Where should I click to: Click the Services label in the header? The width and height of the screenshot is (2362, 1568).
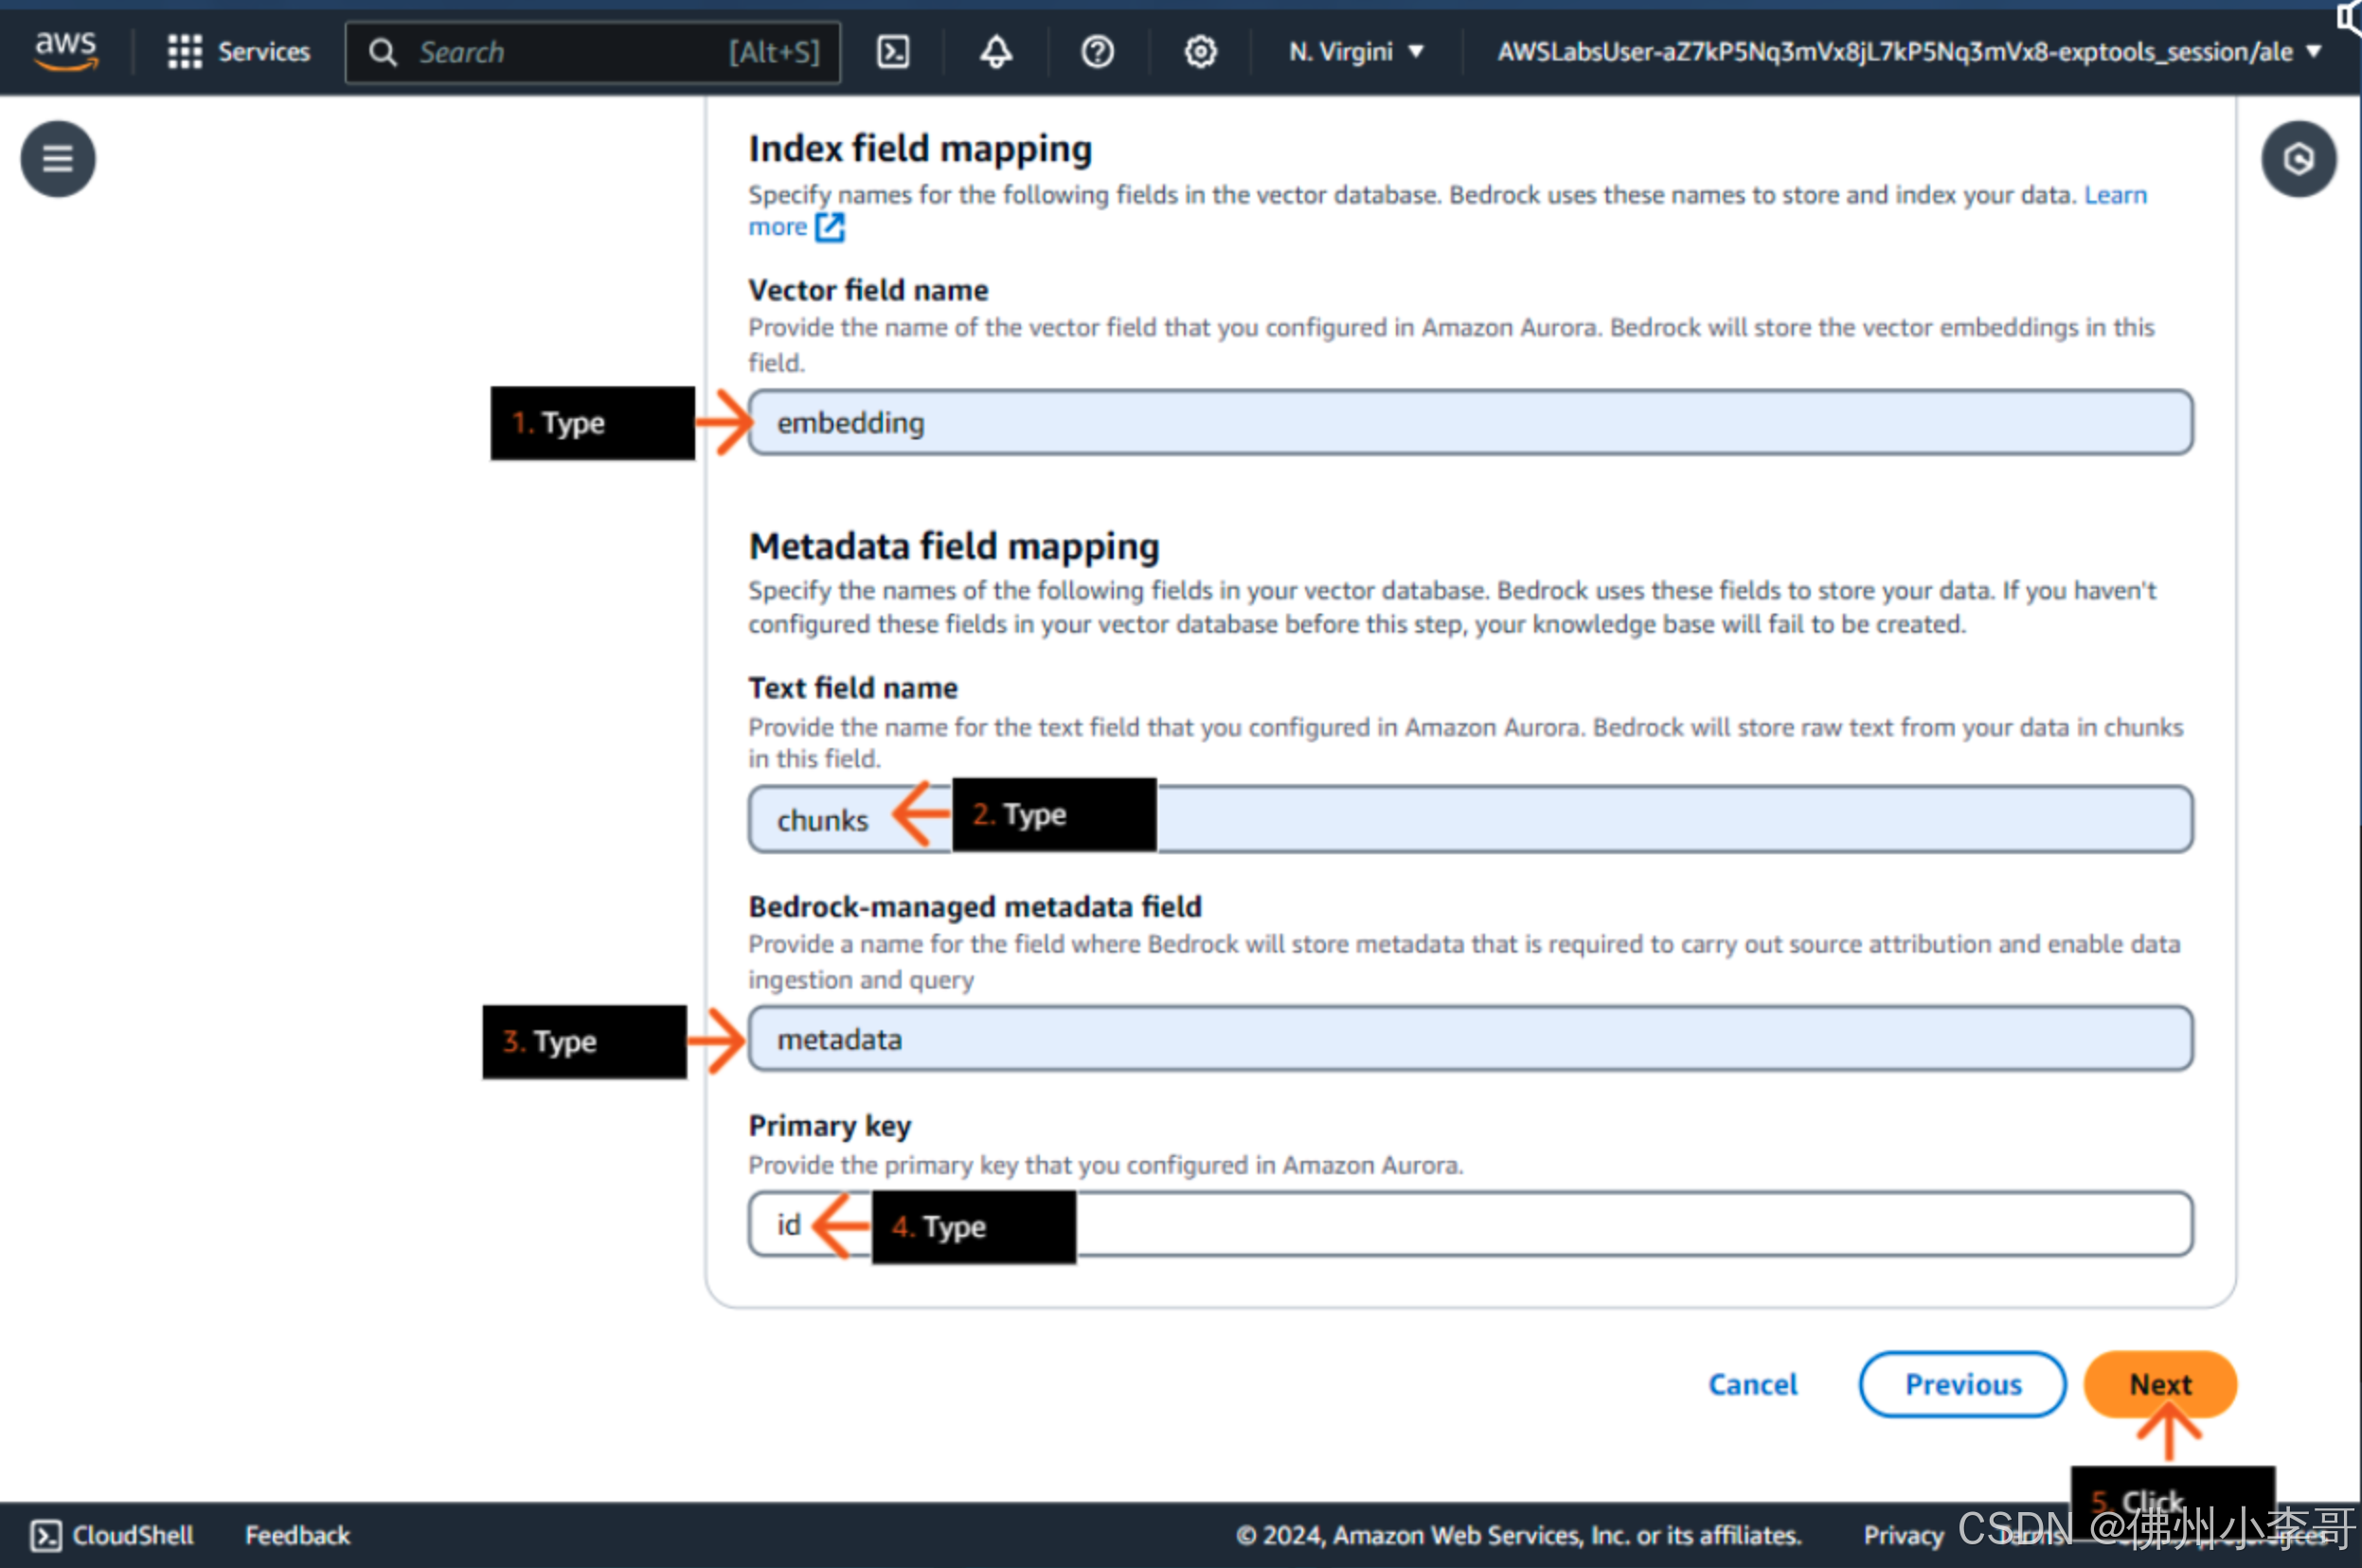(x=264, y=51)
